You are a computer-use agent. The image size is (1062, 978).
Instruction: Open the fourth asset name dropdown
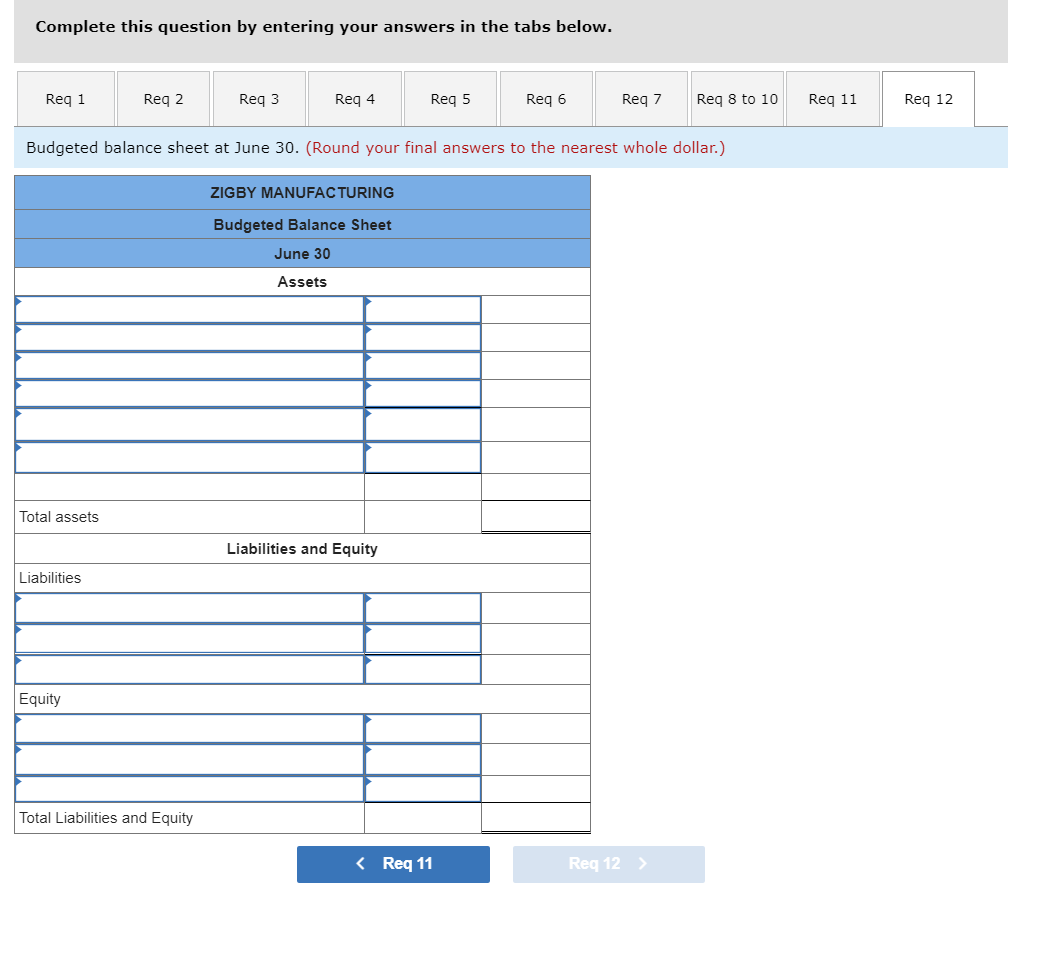tap(190, 394)
